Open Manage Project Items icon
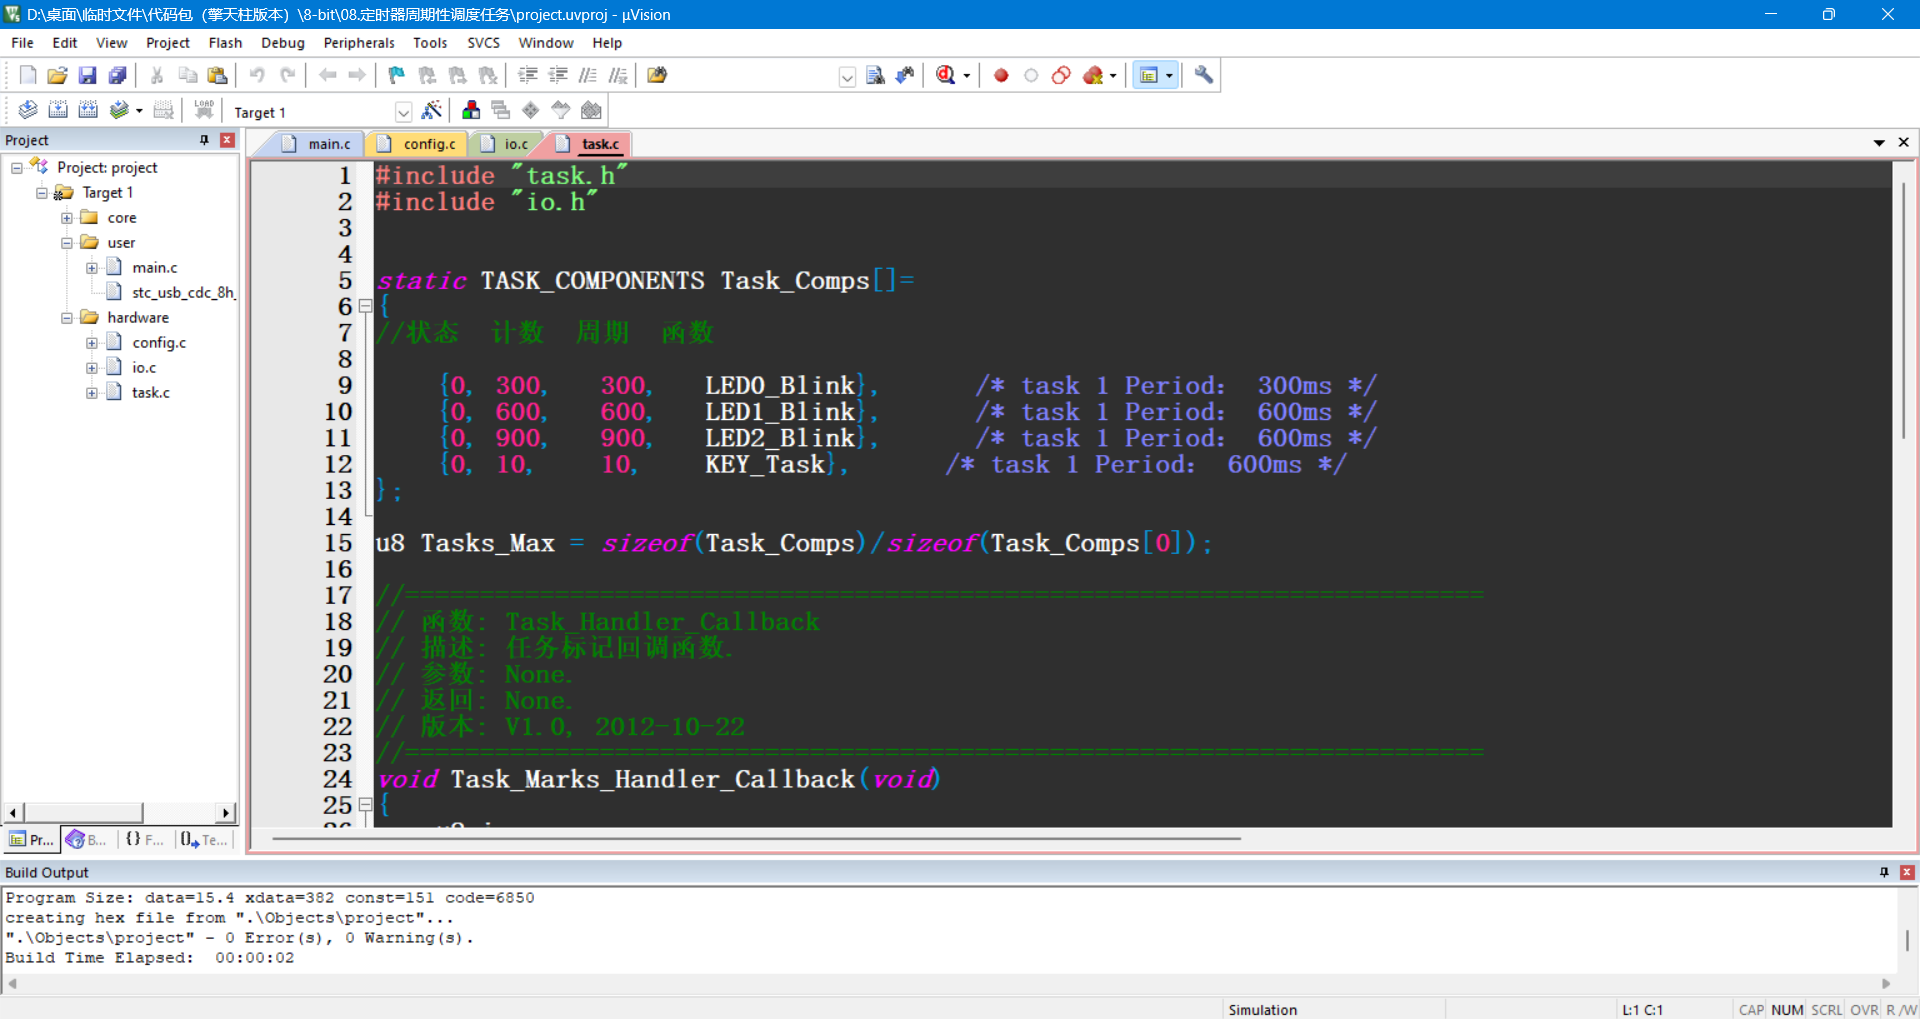The image size is (1920, 1019). (471, 110)
